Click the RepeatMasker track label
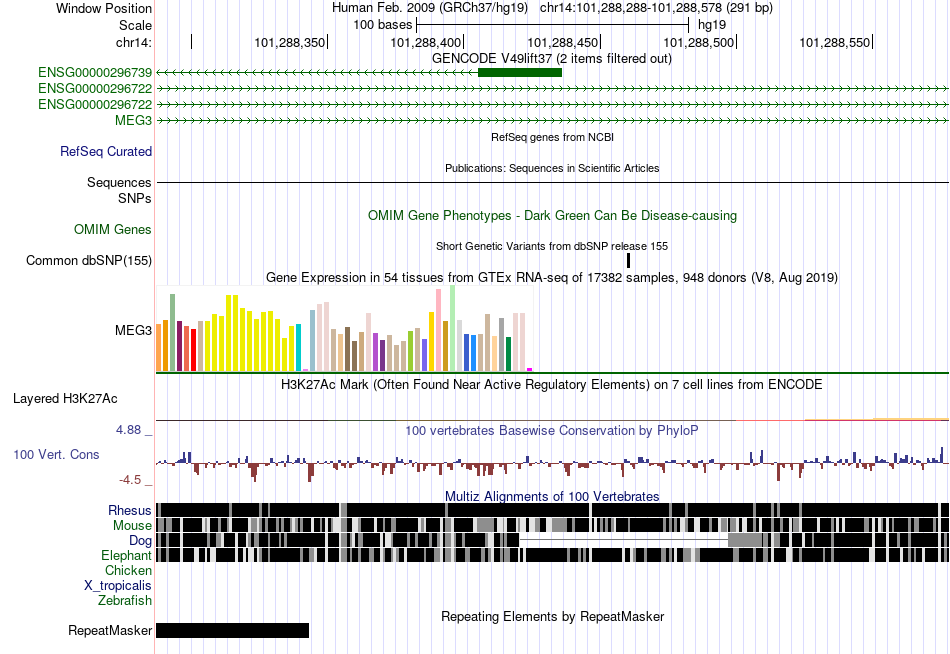950x654 pixels. click(110, 631)
